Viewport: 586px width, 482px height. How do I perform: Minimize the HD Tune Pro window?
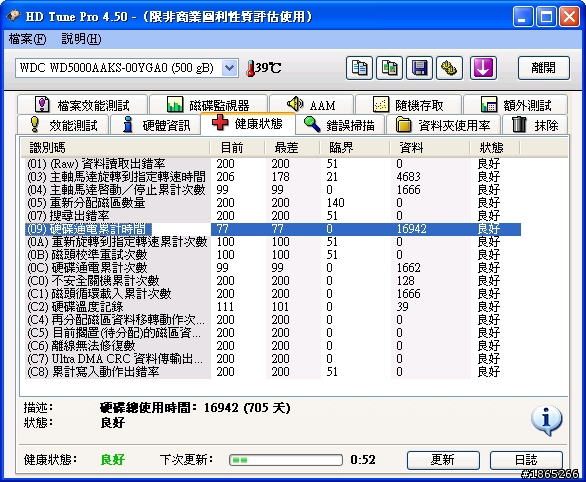tap(522, 16)
